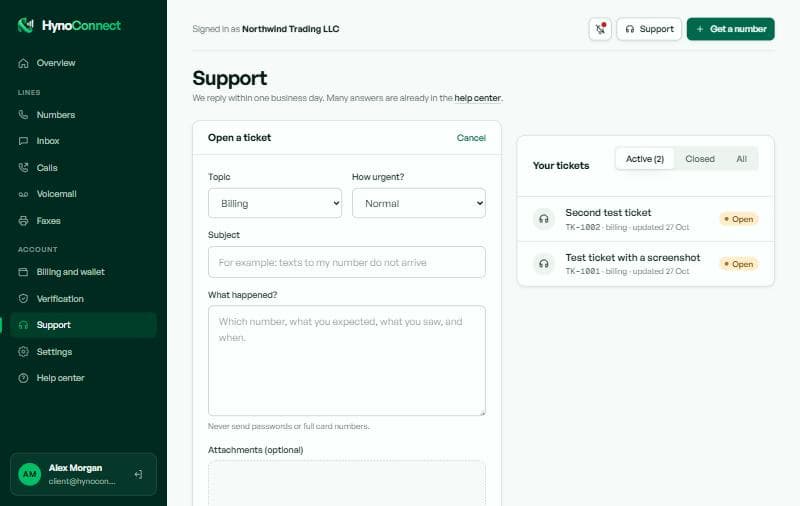This screenshot has height=506, width=800.
Task: Click headset icon of Second test ticket
Action: (544, 219)
